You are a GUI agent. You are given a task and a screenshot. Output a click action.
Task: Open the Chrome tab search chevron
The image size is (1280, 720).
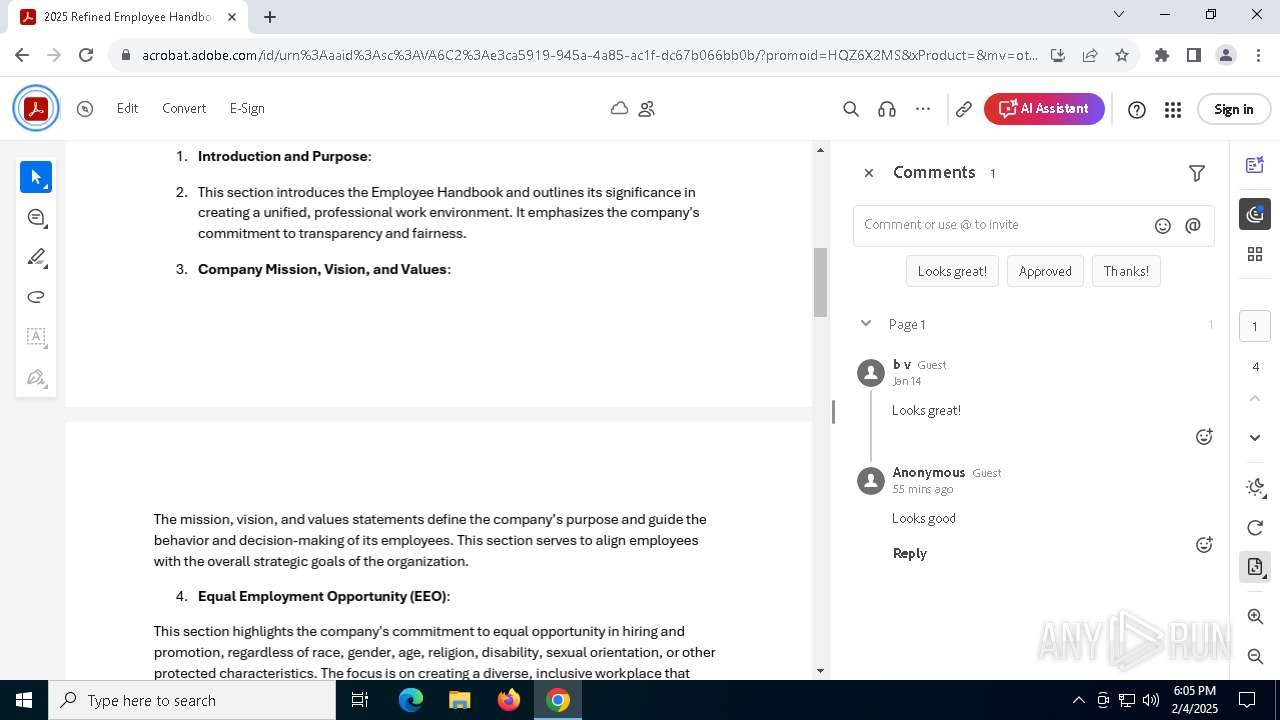[1119, 15]
